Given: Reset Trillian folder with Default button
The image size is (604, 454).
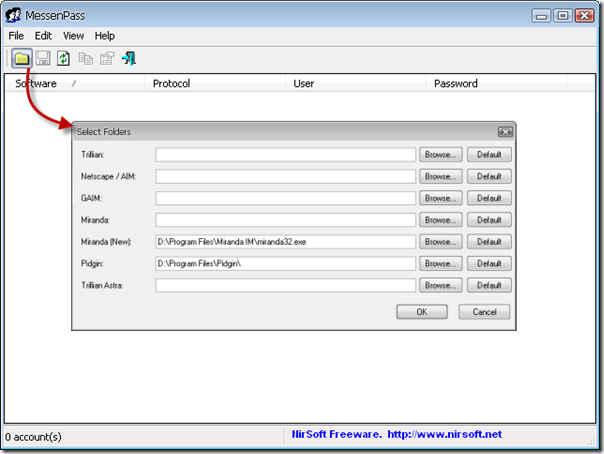Looking at the screenshot, I should (x=489, y=155).
